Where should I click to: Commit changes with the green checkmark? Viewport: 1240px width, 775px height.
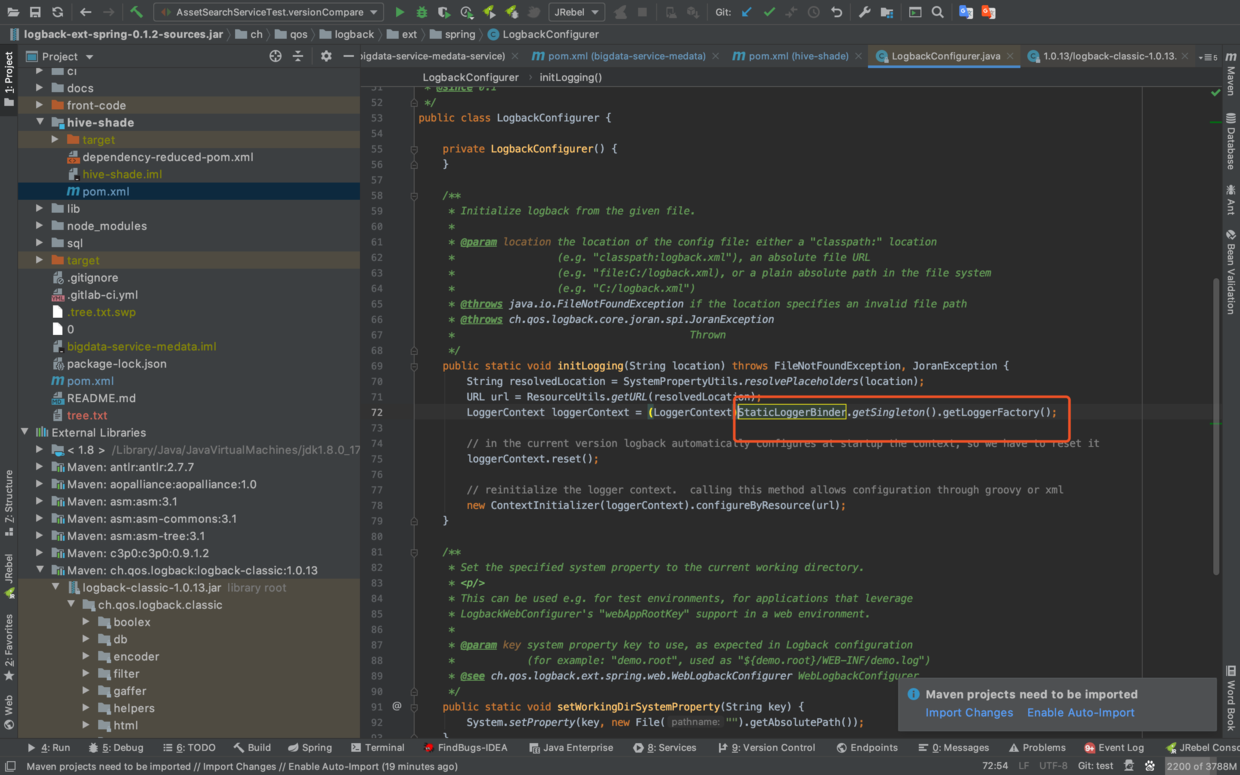click(x=769, y=12)
